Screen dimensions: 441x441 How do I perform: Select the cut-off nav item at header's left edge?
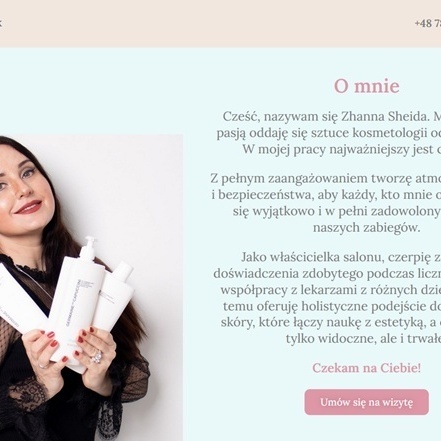click(x=1, y=23)
